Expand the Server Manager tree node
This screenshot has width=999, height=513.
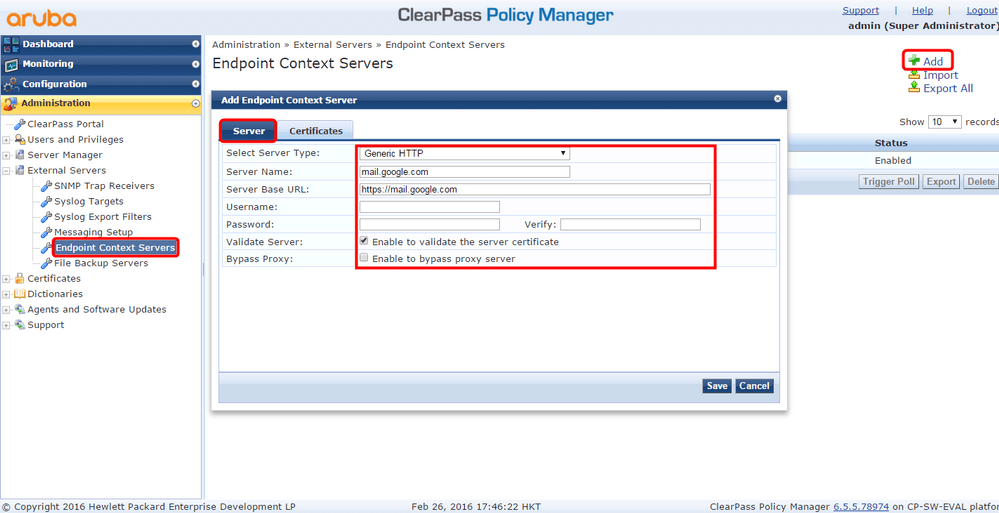click(6, 155)
